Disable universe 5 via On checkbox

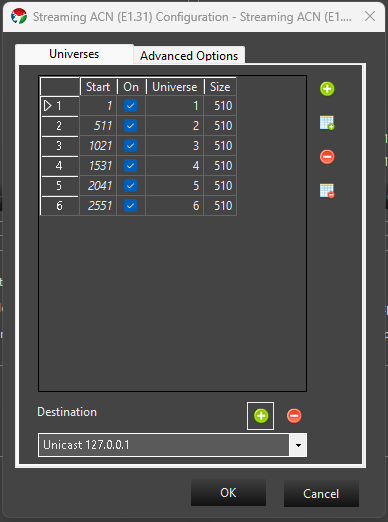pos(131,186)
